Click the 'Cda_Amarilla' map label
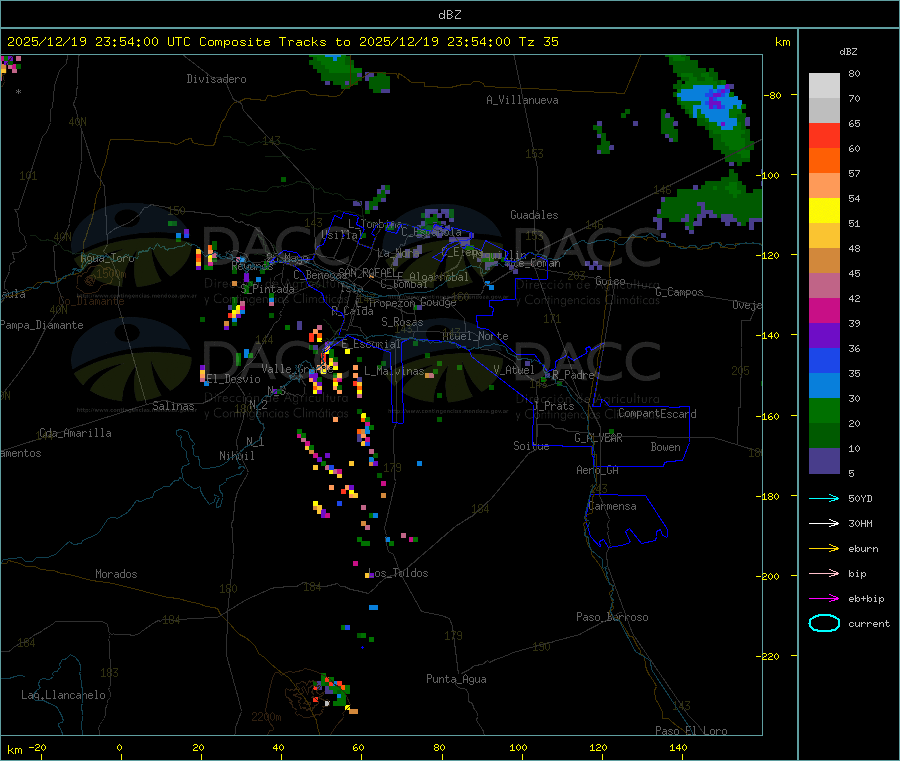 point(75,433)
